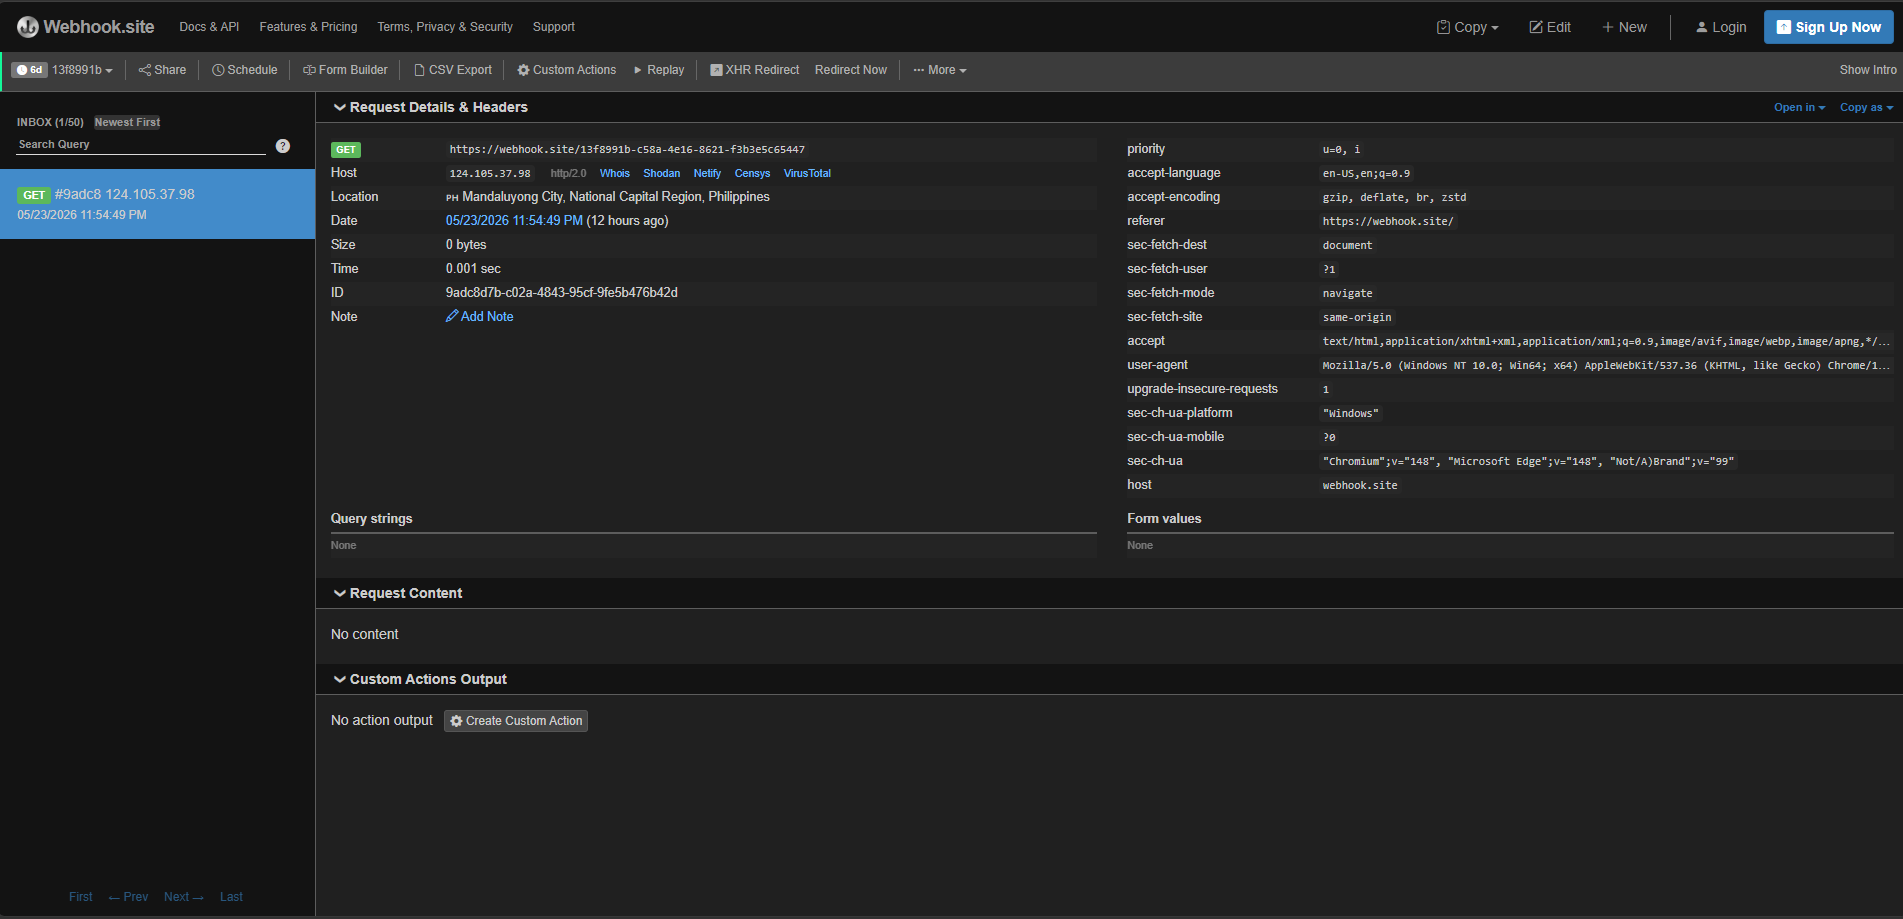
Task: Click the Location Mandaluyong City text
Action: 616,197
